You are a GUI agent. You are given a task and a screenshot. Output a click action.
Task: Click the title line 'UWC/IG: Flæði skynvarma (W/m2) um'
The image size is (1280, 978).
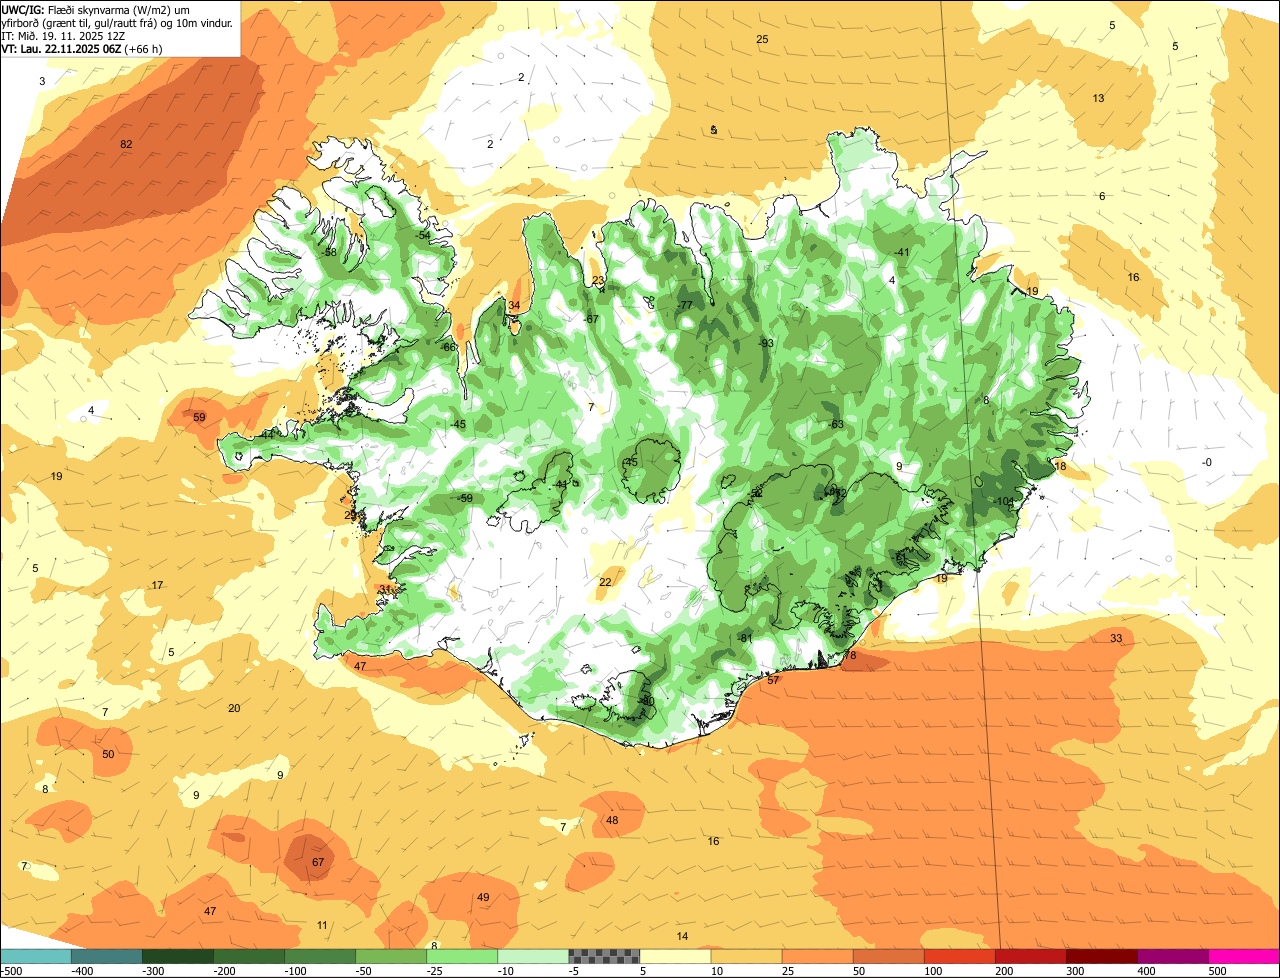coord(96,9)
